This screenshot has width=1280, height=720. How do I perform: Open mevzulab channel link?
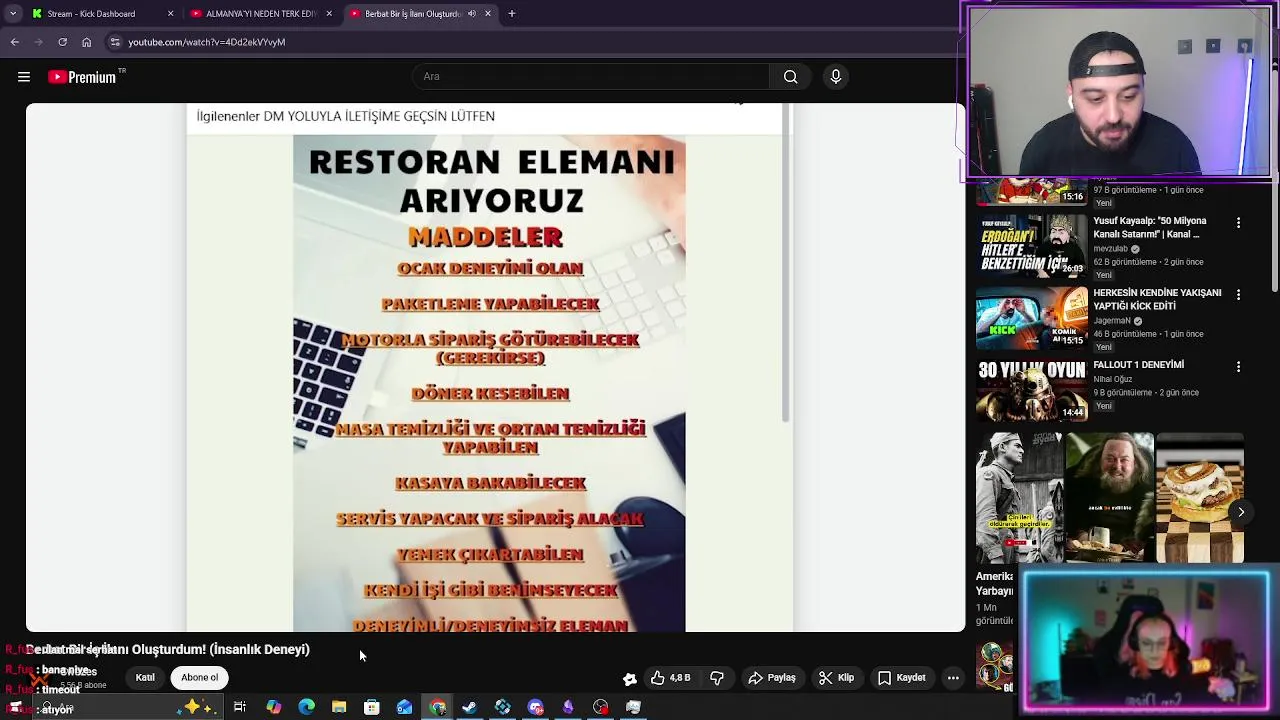1110,249
